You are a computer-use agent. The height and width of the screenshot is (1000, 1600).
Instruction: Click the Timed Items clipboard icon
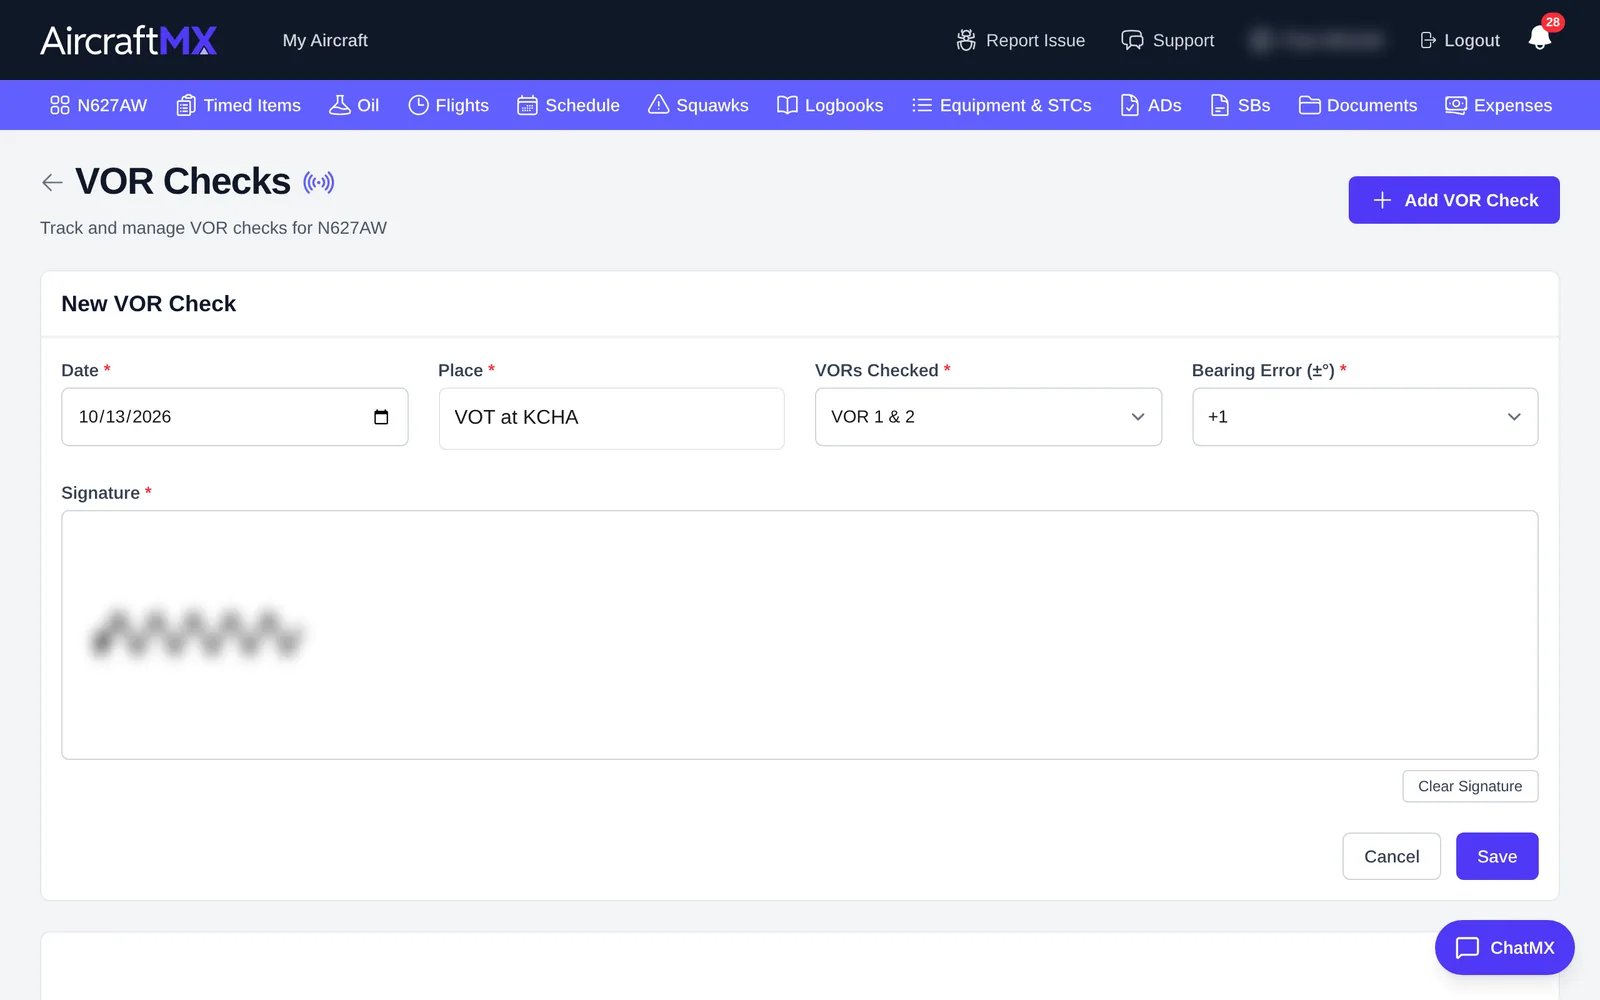coord(186,105)
